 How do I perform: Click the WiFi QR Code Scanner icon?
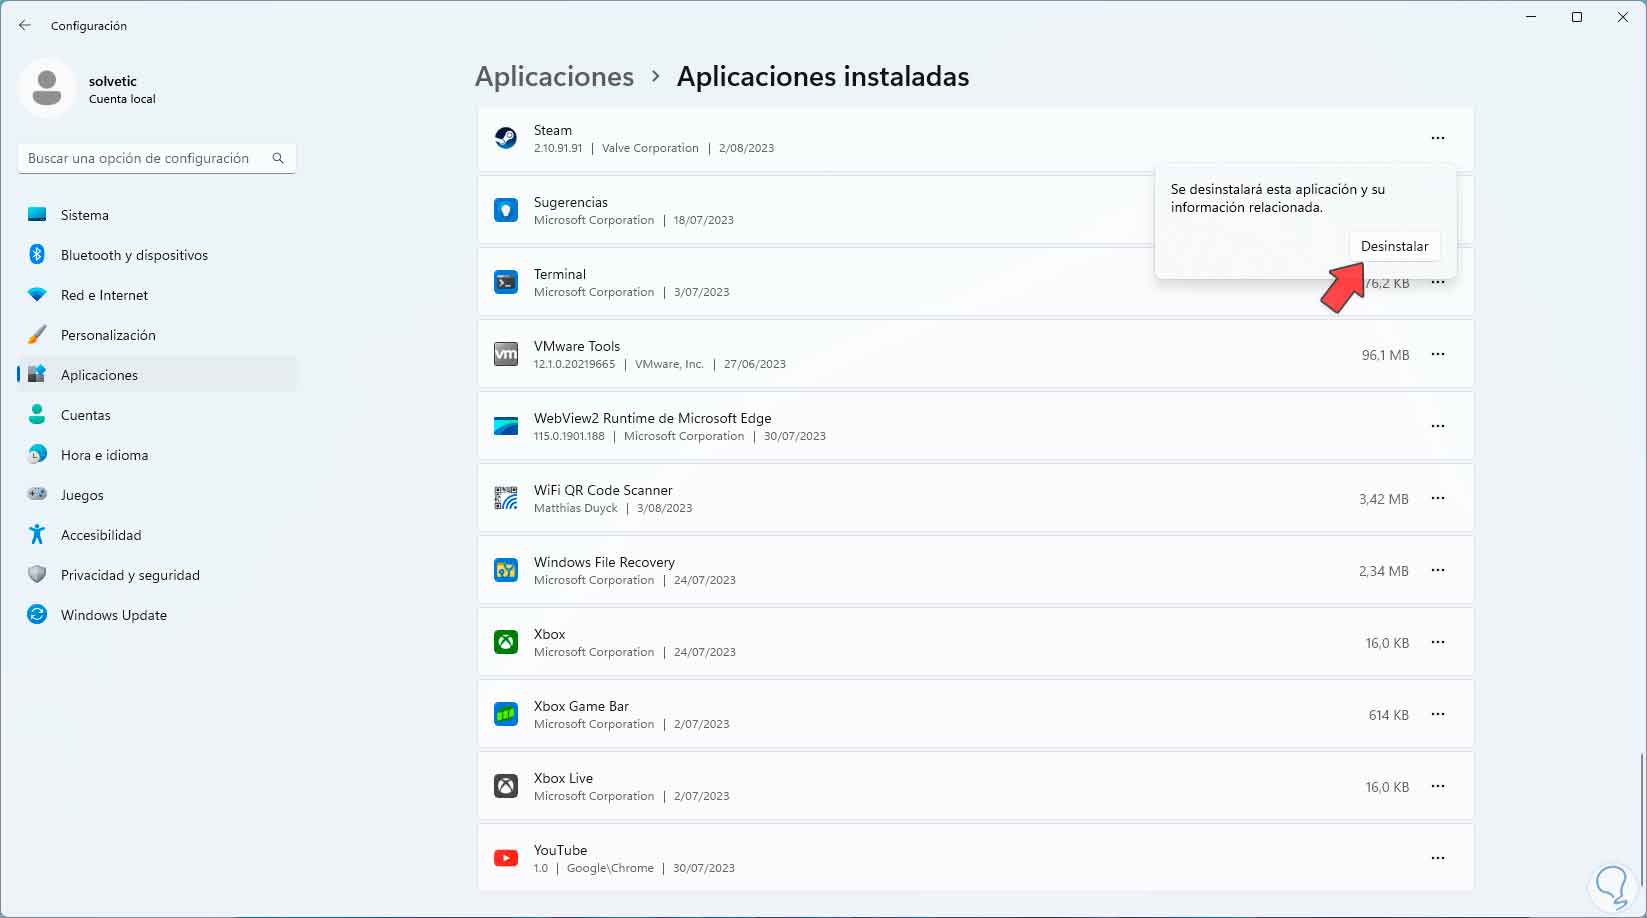(x=506, y=498)
